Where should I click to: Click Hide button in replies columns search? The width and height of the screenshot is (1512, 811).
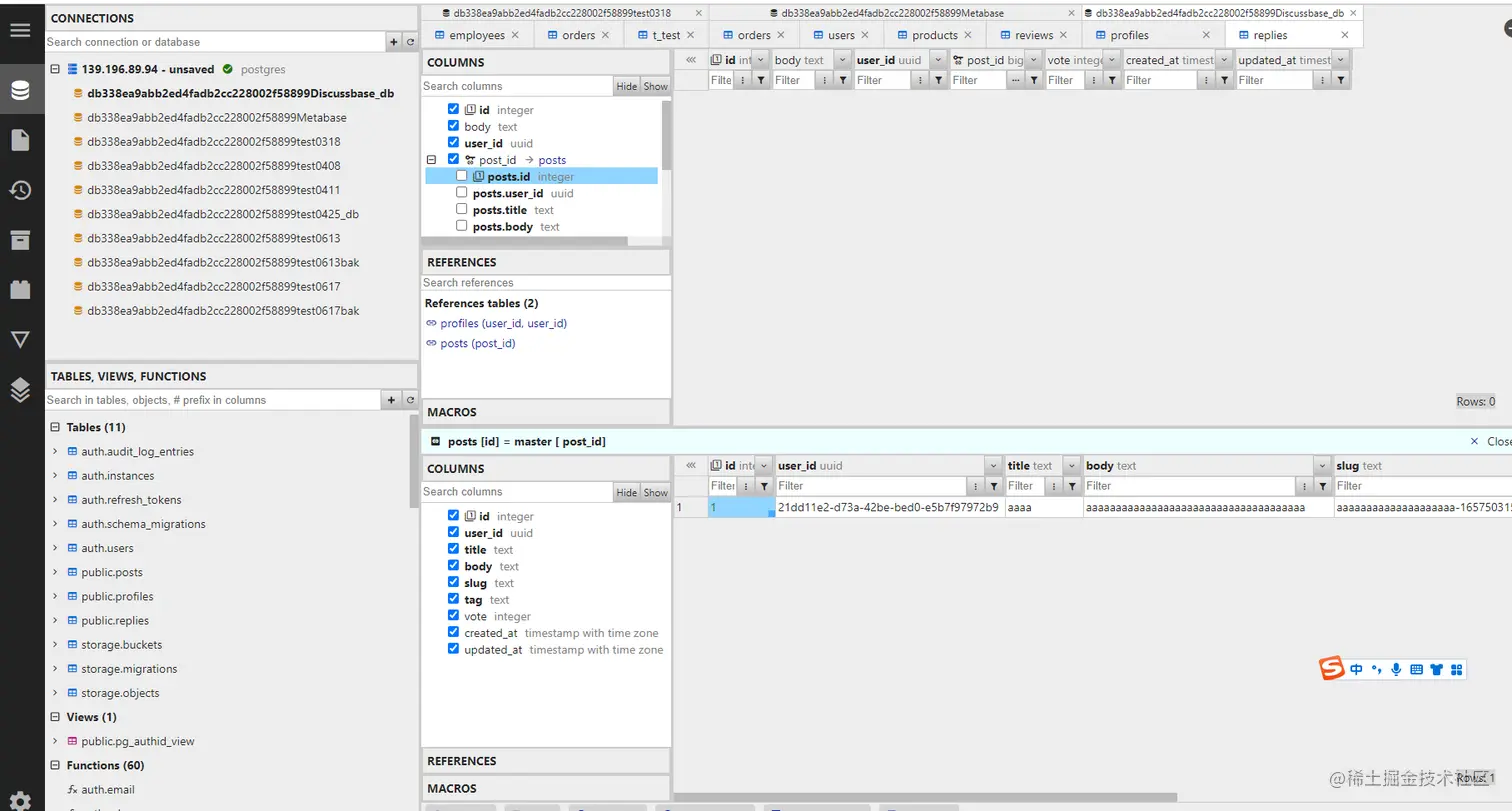(x=627, y=86)
